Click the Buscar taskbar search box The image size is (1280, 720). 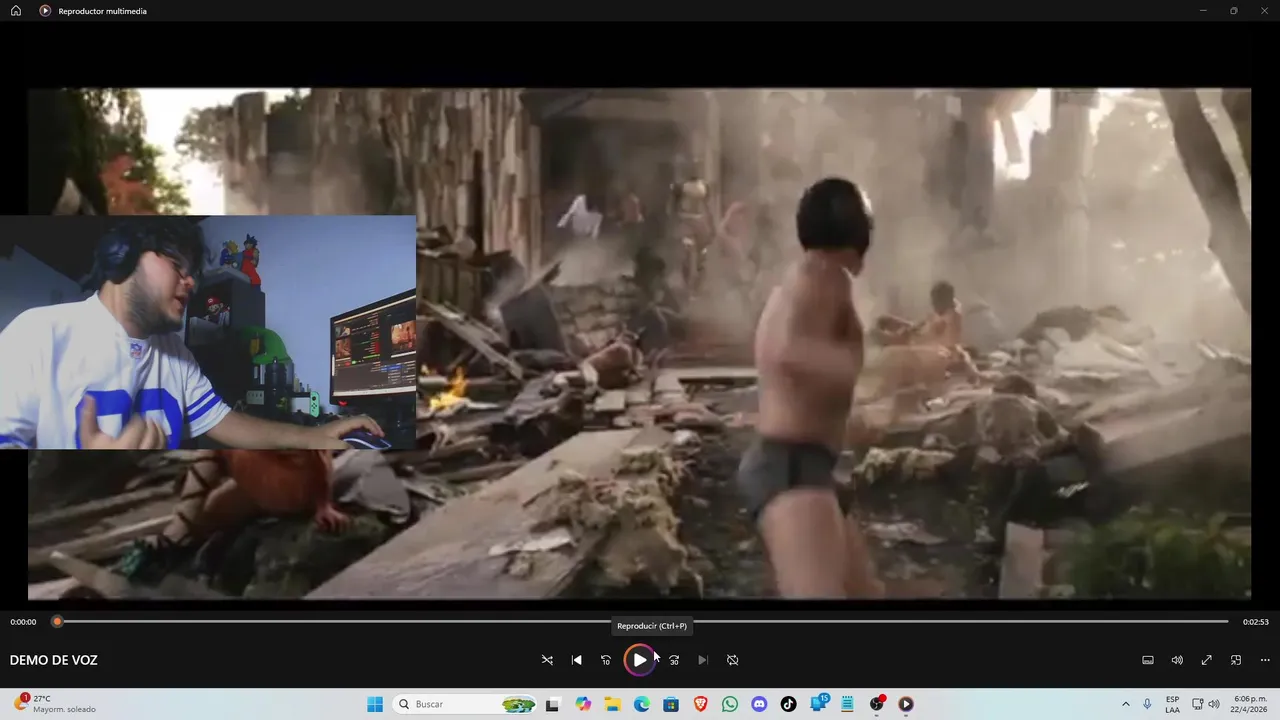coord(466,704)
